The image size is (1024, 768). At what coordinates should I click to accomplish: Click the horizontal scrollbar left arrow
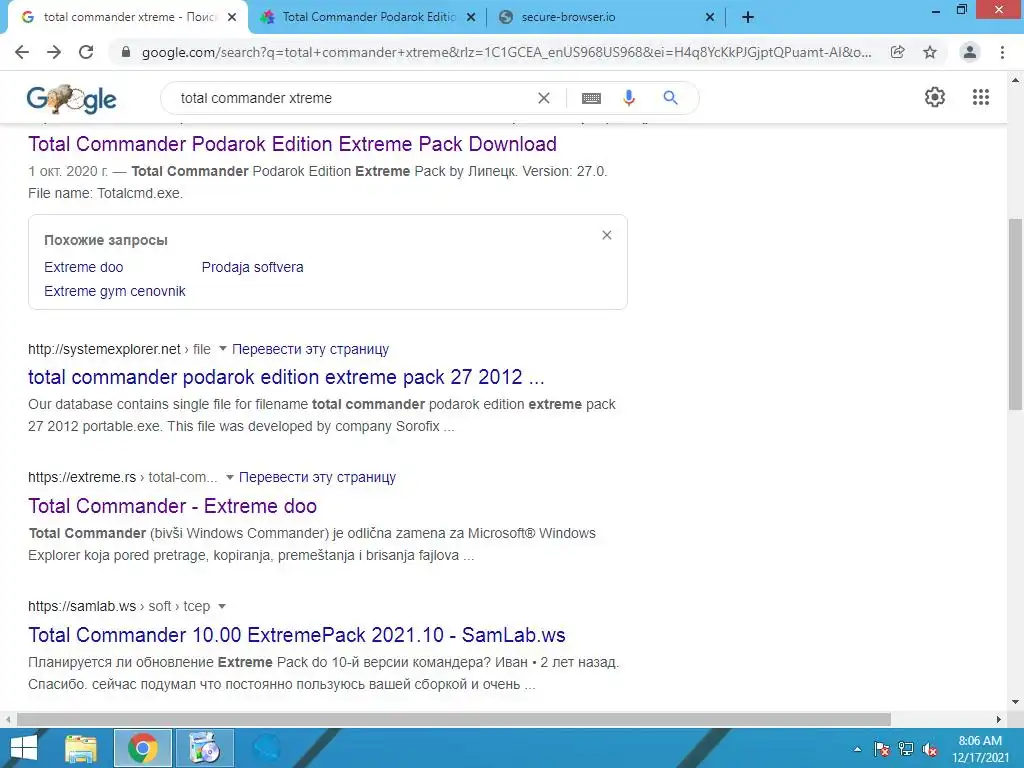point(8,719)
